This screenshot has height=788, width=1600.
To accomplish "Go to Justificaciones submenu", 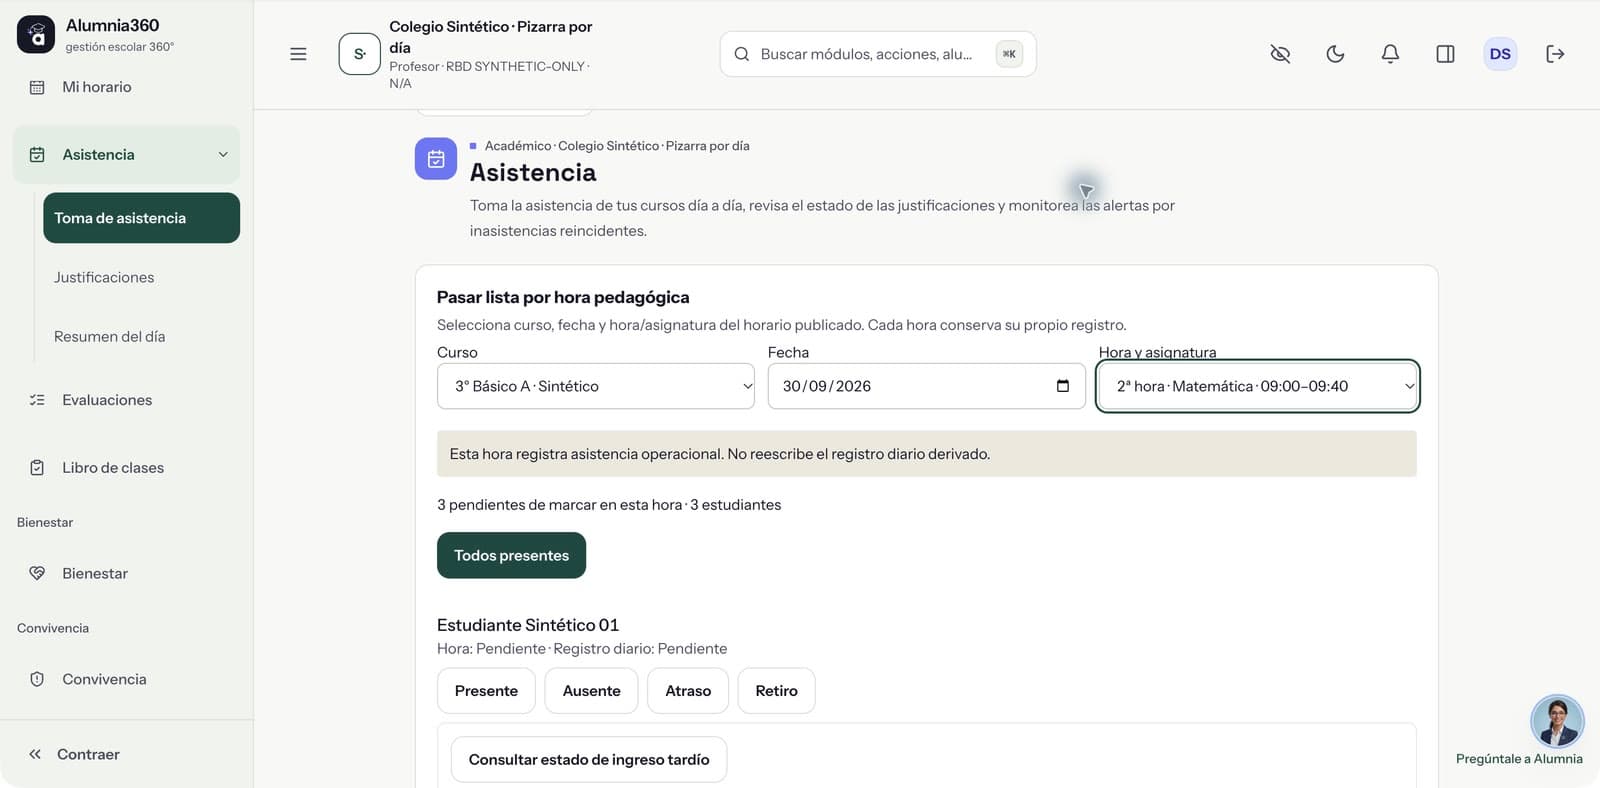I will pyautogui.click(x=104, y=277).
